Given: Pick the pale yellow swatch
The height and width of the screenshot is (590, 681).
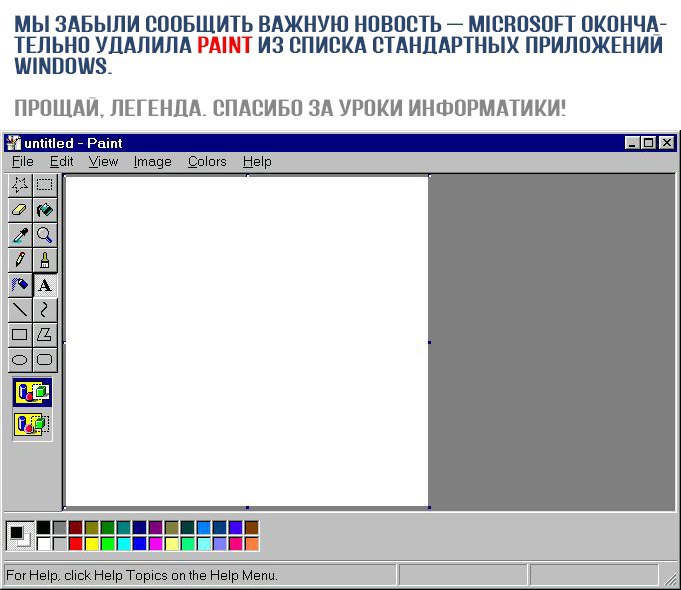Looking at the screenshot, I should (x=172, y=544).
